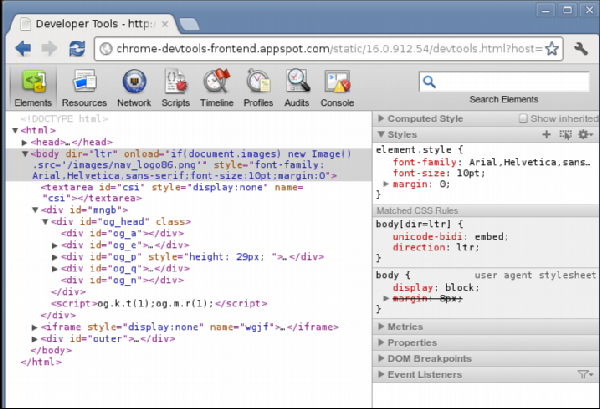This screenshot has height=409, width=600.
Task: Expand the DOM Breakpoints section
Action: click(x=381, y=358)
